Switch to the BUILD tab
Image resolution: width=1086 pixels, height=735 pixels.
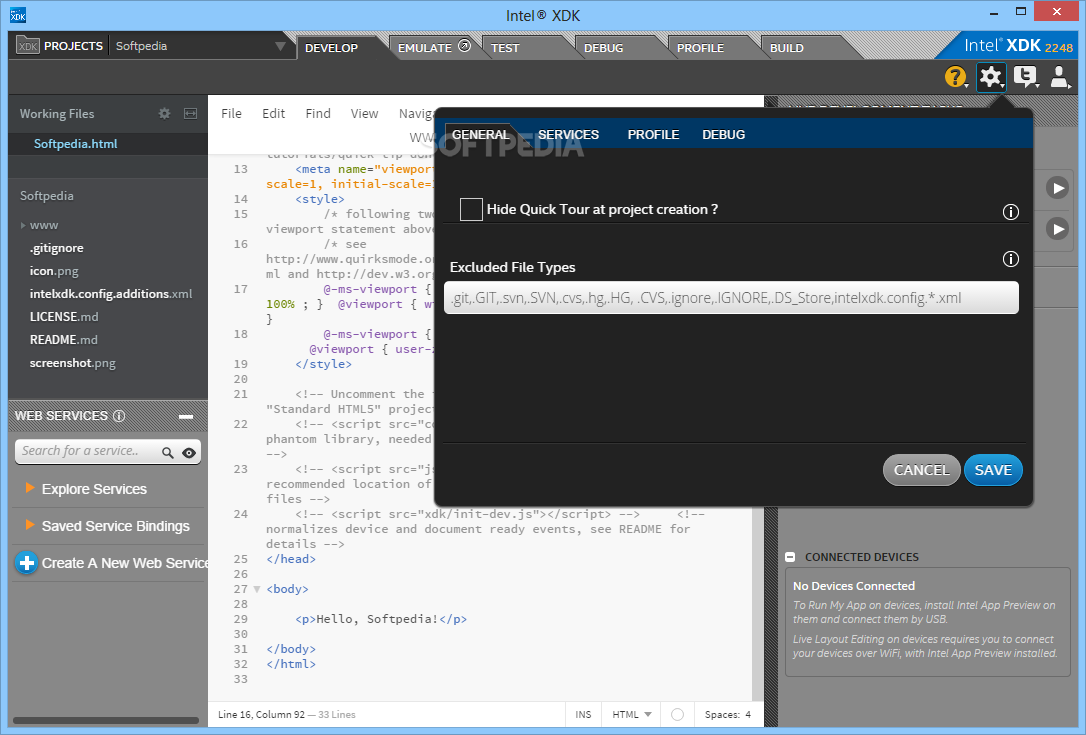[787, 48]
